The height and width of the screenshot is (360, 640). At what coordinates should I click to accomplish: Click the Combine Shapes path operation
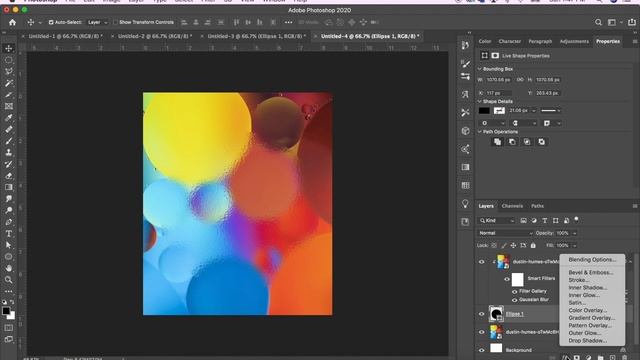click(497, 142)
